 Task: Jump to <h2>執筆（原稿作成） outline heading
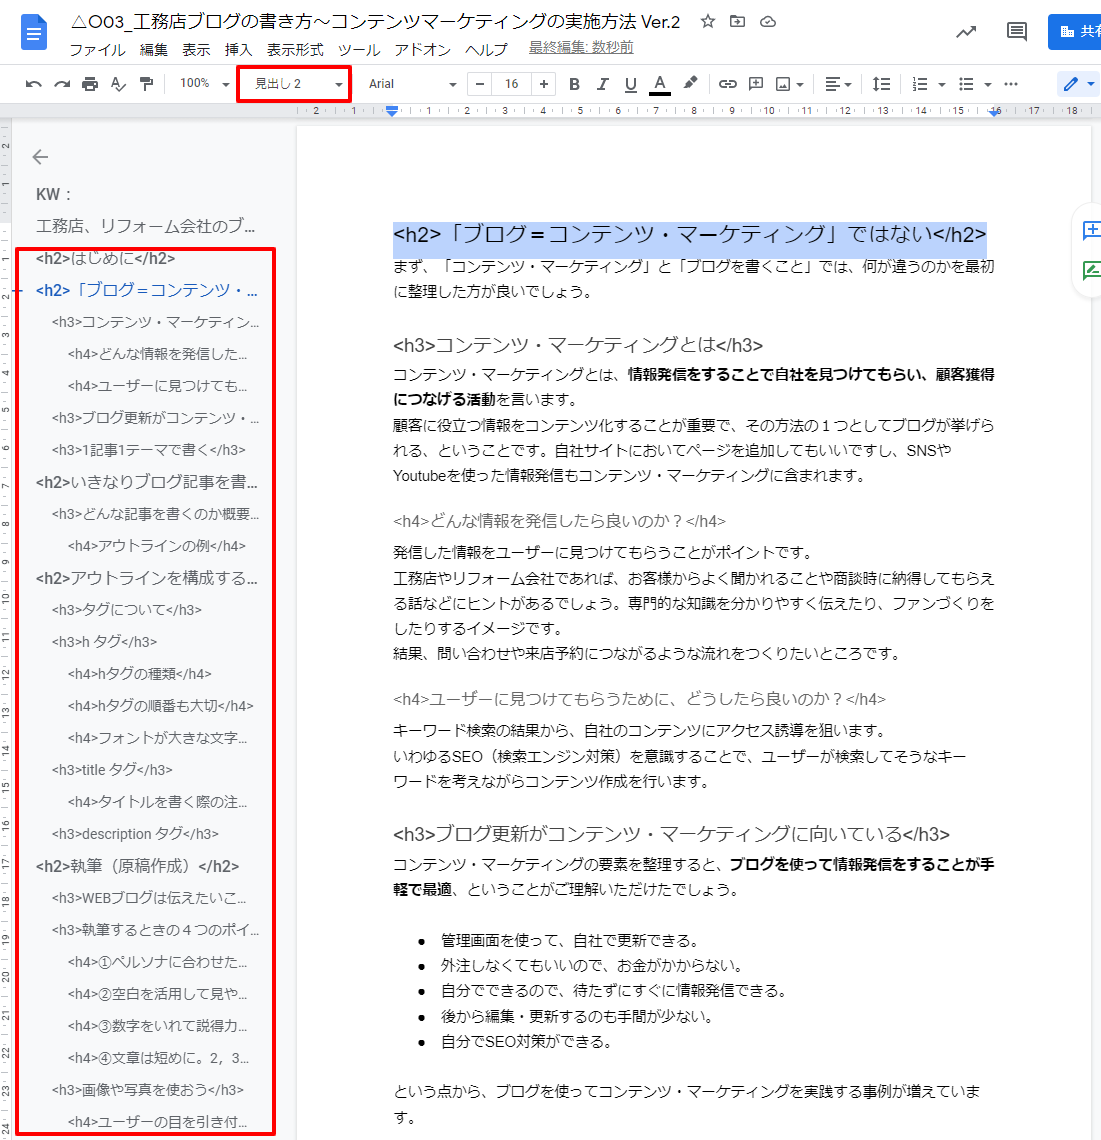[x=138, y=866]
